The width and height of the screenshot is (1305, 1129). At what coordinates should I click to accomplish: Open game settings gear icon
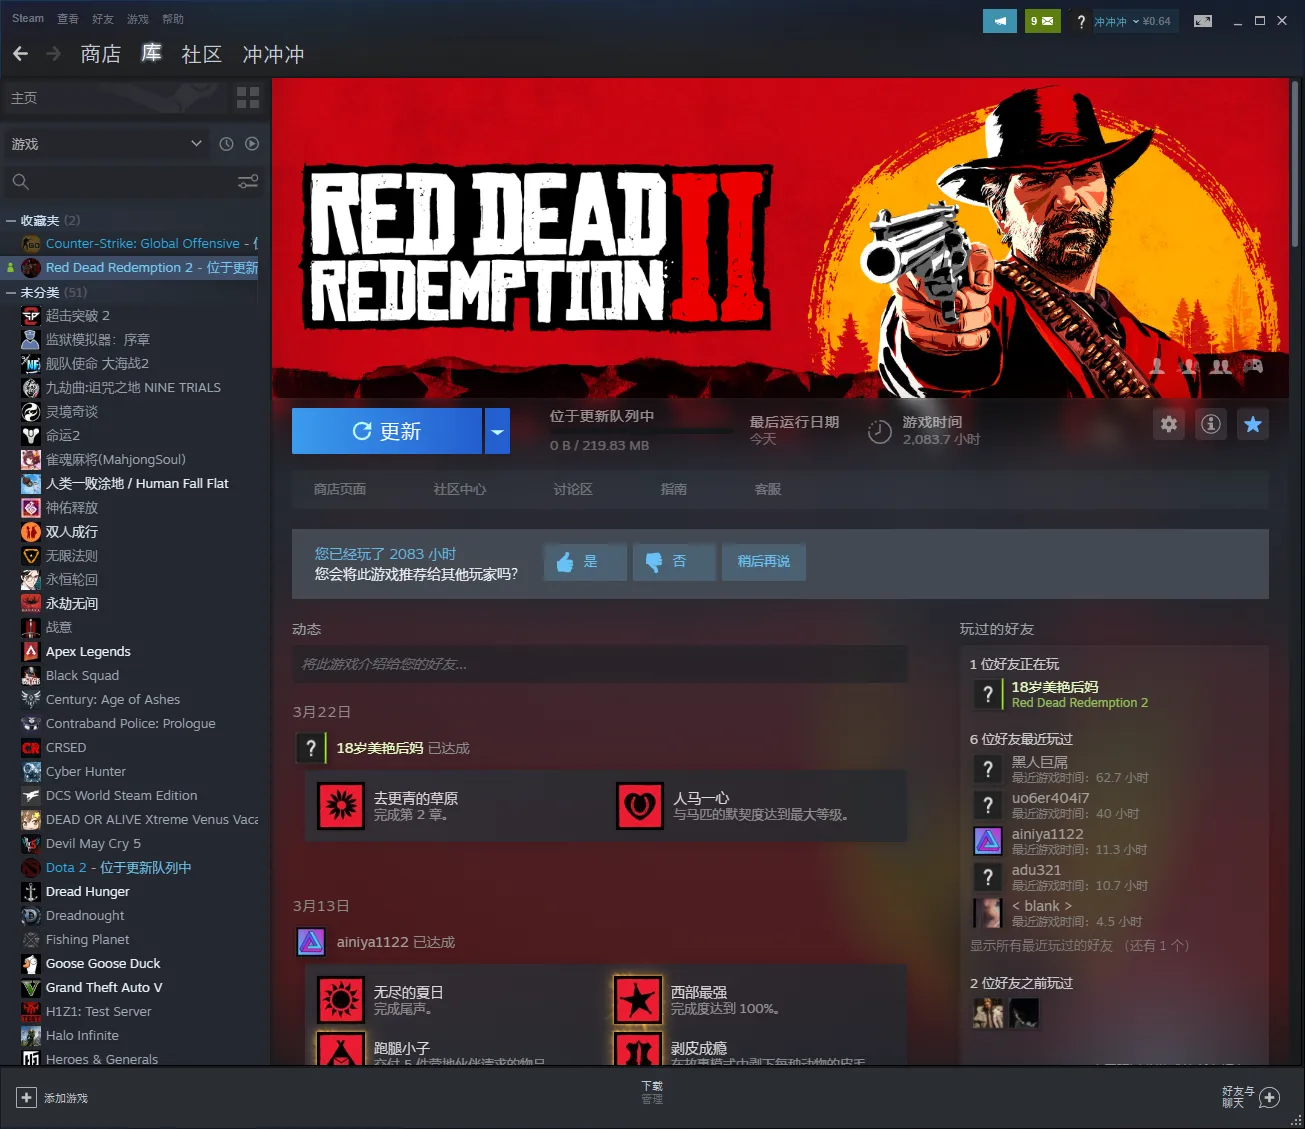click(1168, 425)
